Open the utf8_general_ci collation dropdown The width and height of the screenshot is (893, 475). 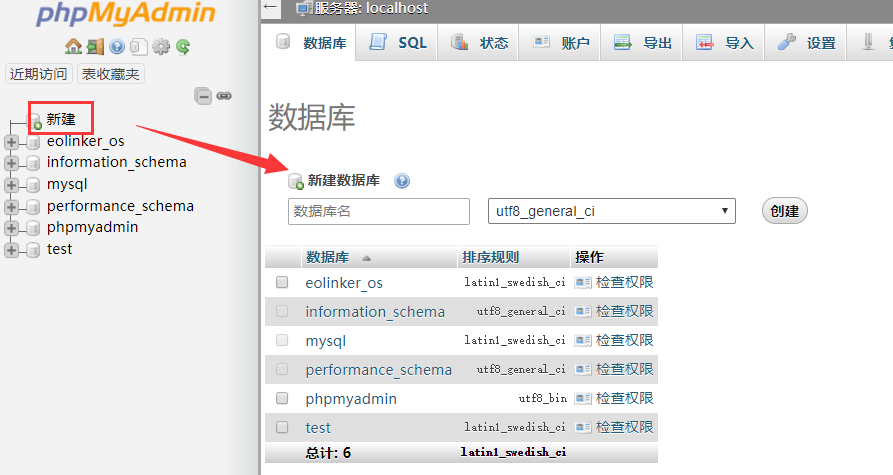612,211
